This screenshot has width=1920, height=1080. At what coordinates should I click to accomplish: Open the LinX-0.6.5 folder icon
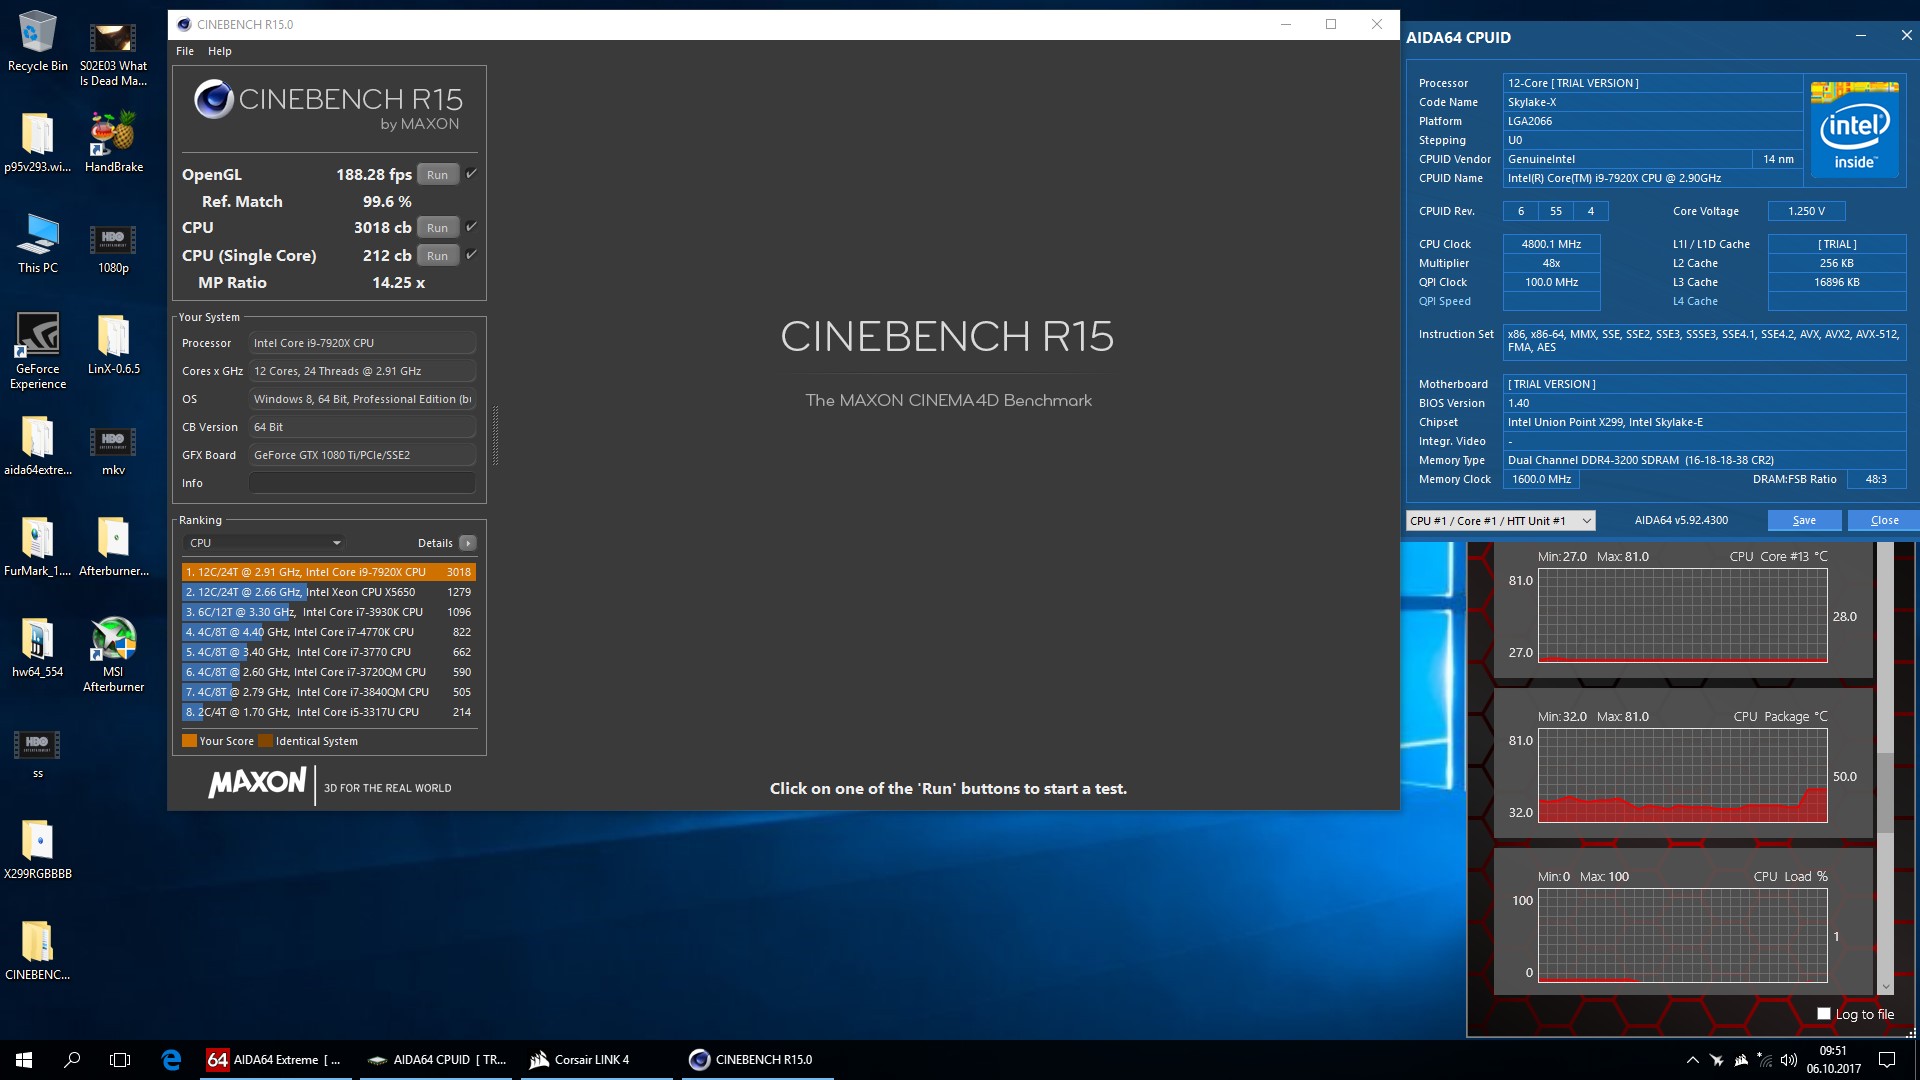coord(113,343)
